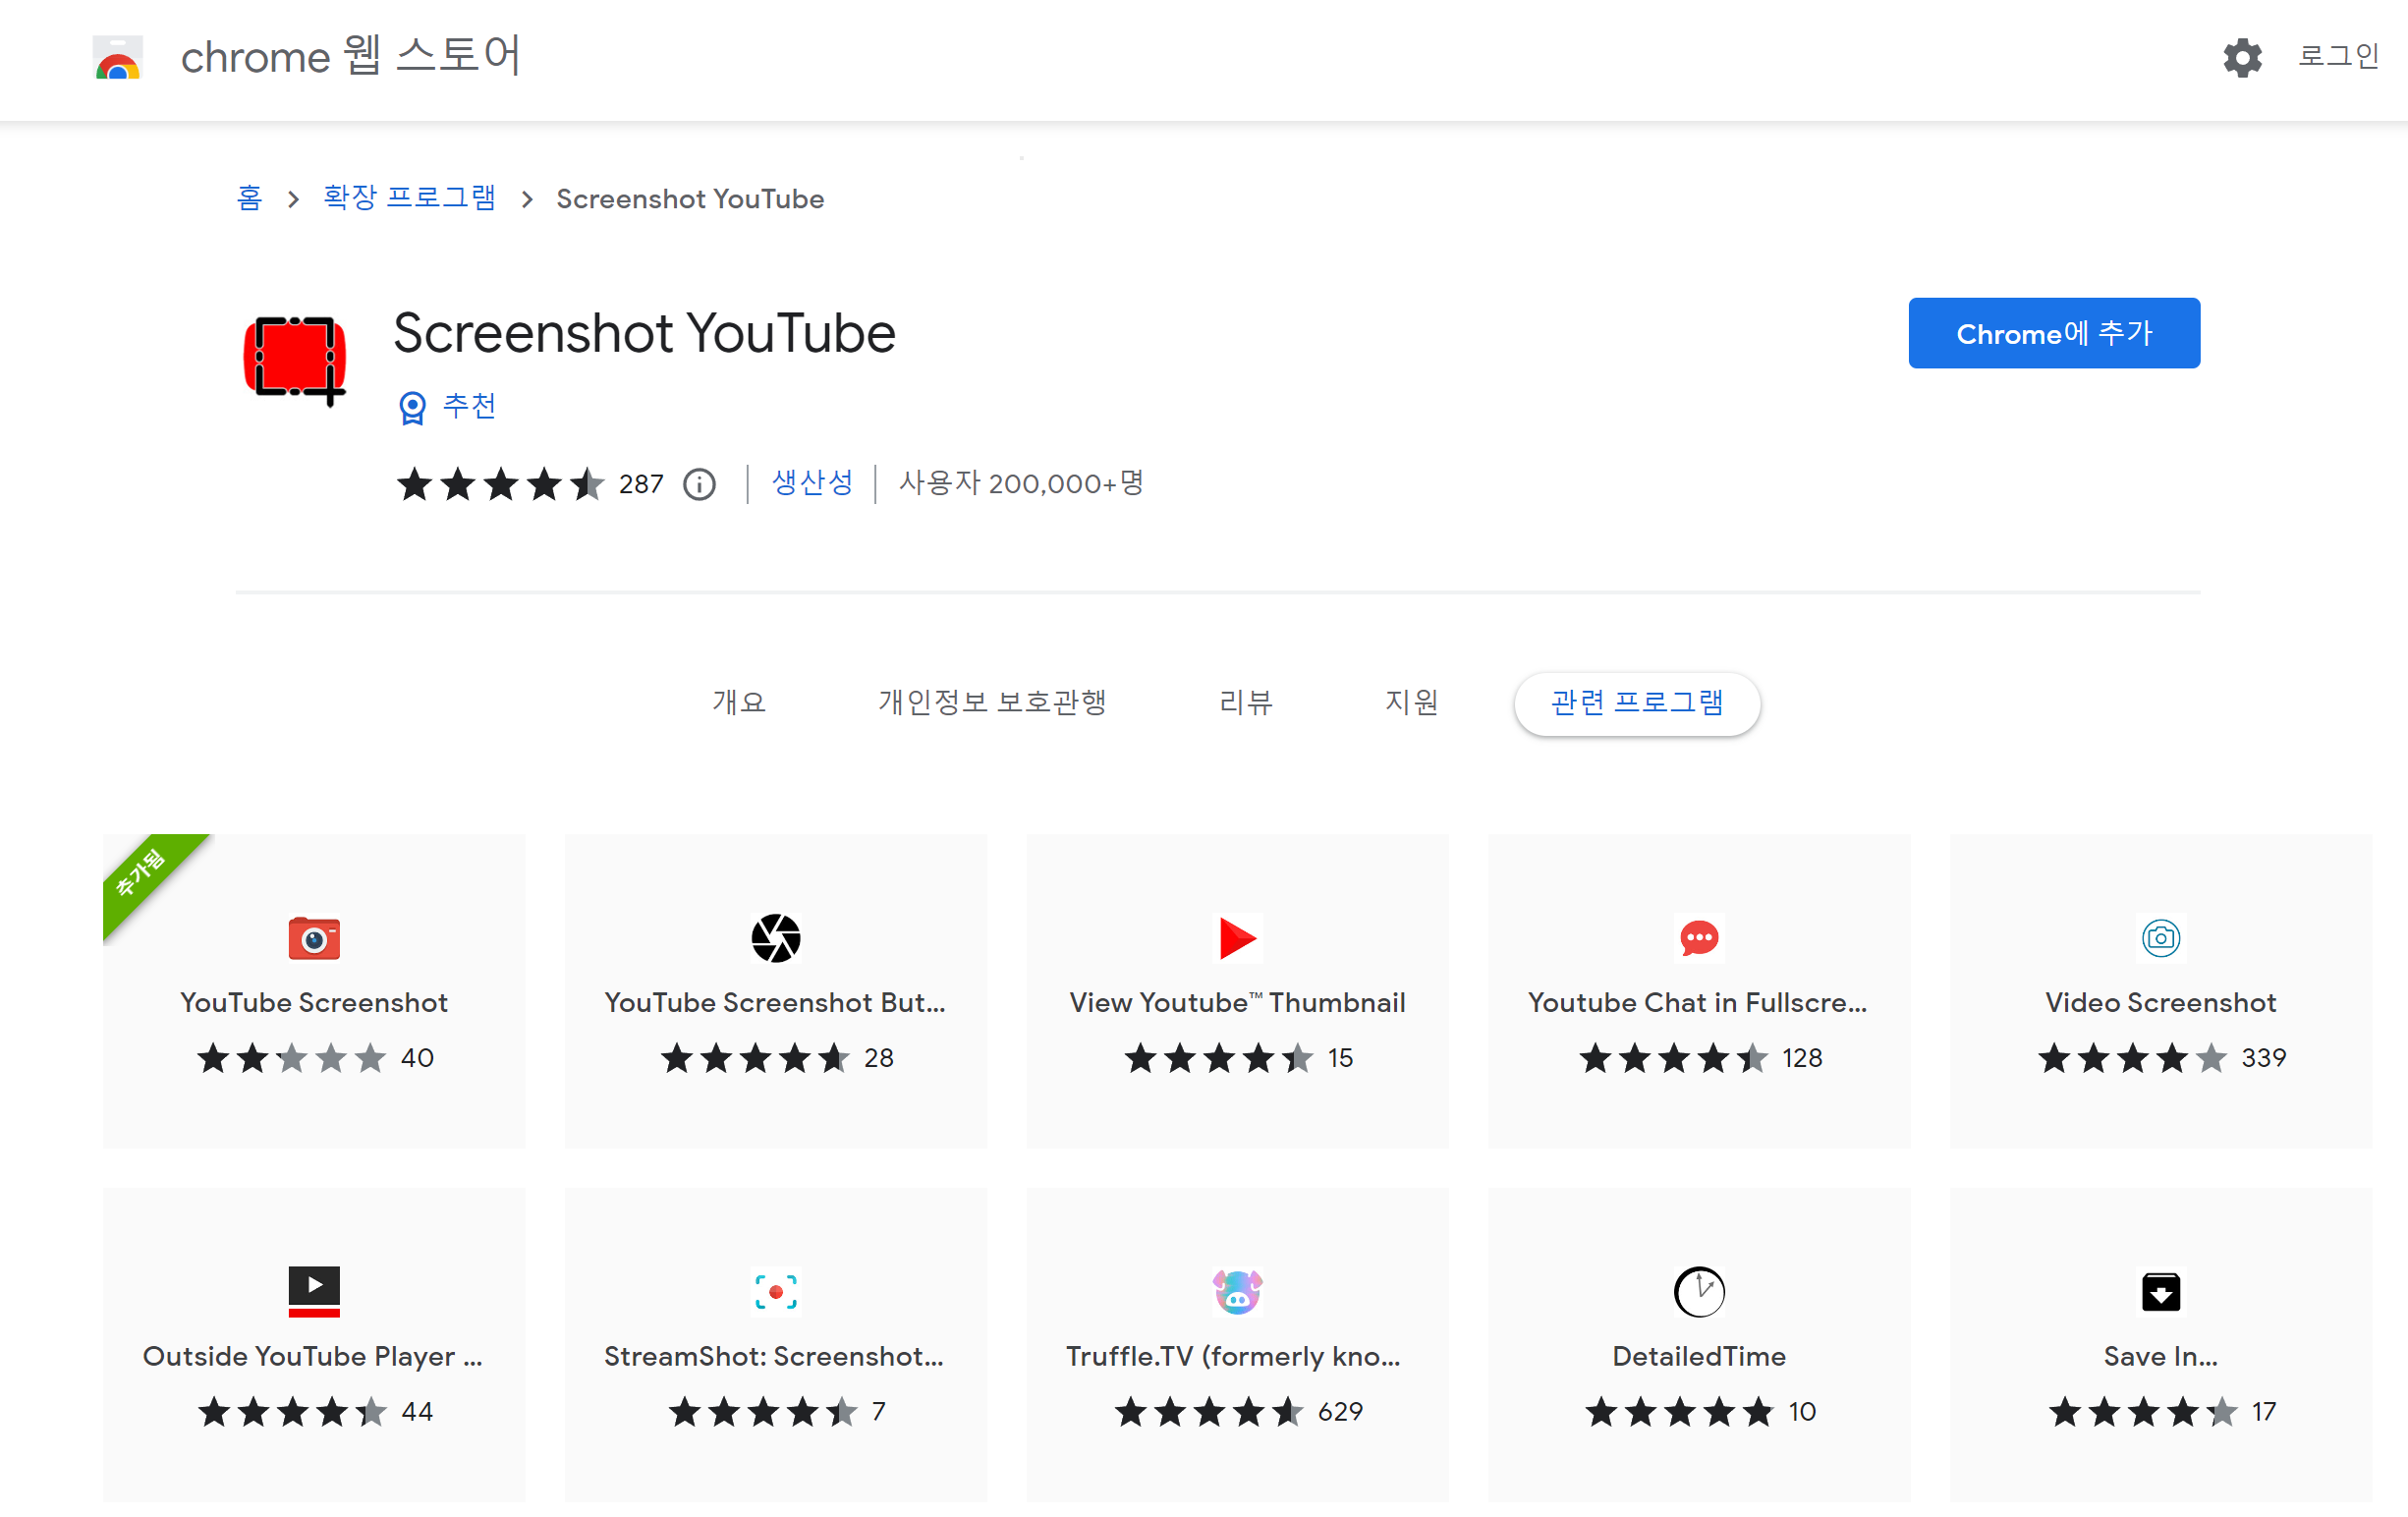2408x1517 pixels.
Task: Click the Truffle.TV pig icon
Action: (x=1237, y=1291)
